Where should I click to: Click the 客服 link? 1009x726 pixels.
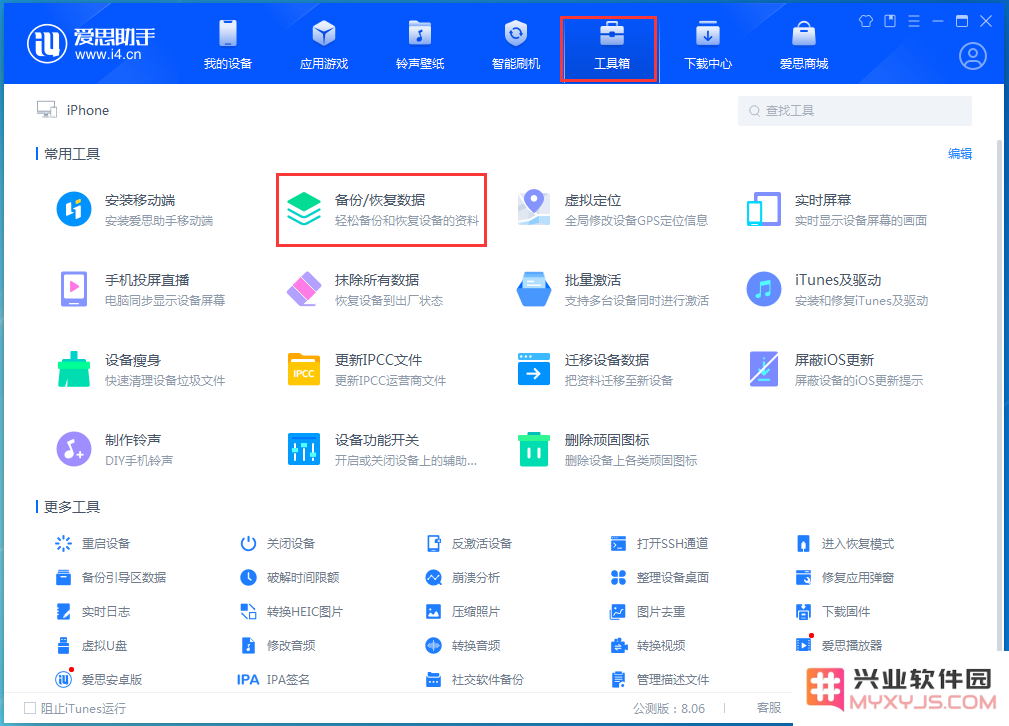pyautogui.click(x=768, y=708)
